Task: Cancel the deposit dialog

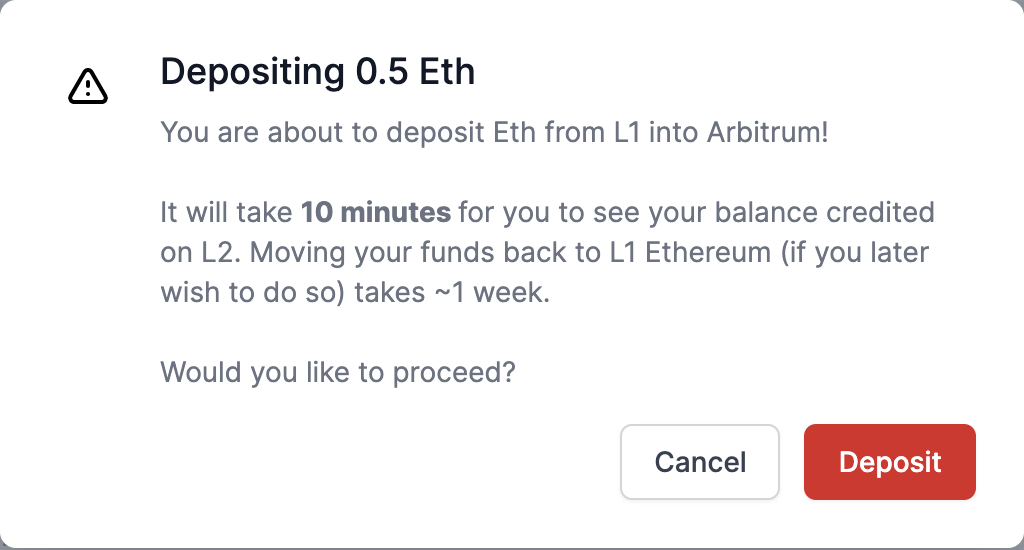Action: coord(700,461)
